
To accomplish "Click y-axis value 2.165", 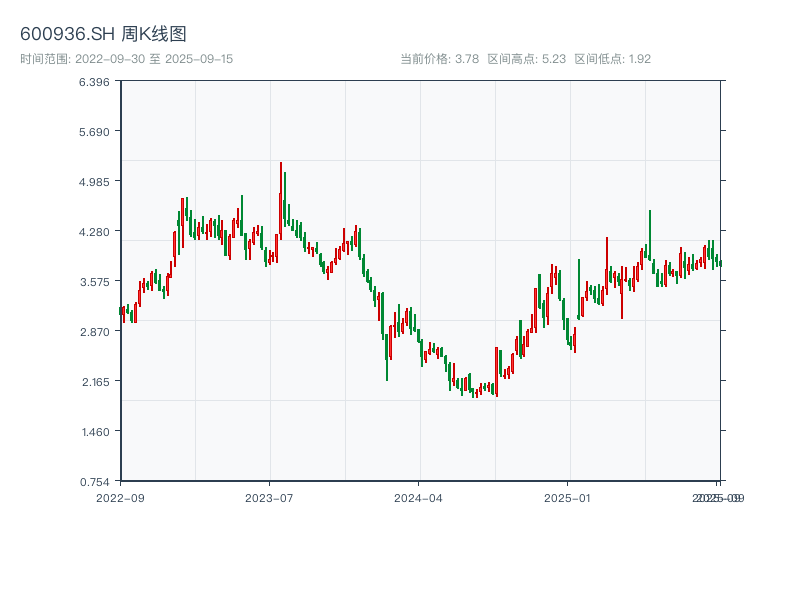I will click(95, 382).
